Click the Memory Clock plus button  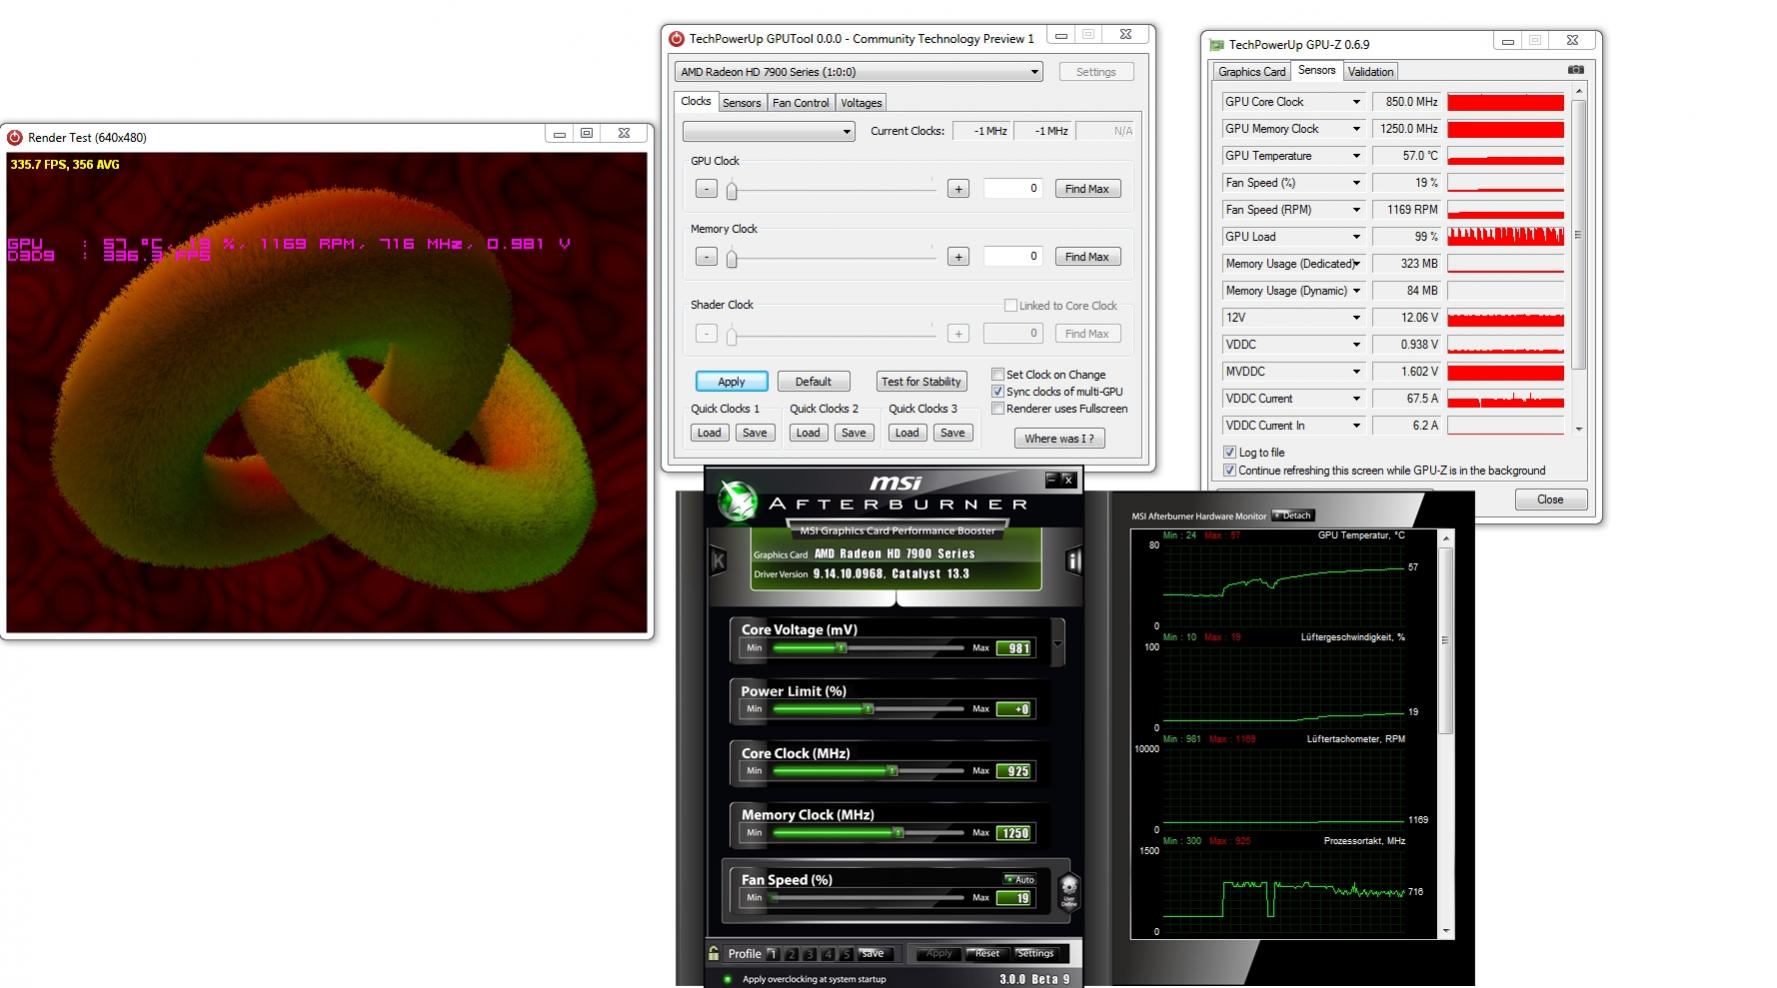coord(958,257)
